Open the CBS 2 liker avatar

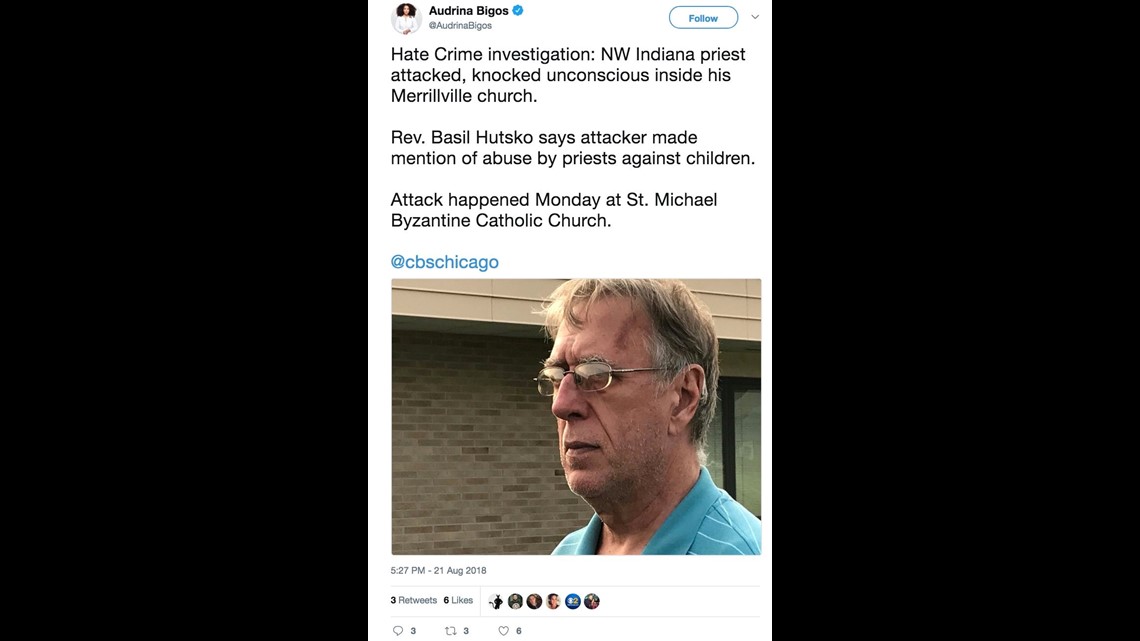coord(573,601)
